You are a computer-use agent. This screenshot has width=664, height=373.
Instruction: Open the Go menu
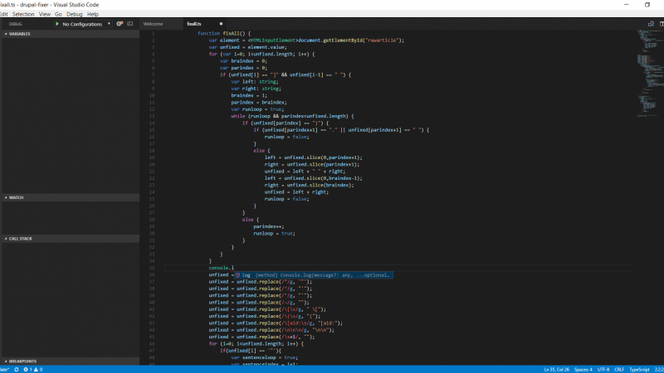(x=58, y=14)
